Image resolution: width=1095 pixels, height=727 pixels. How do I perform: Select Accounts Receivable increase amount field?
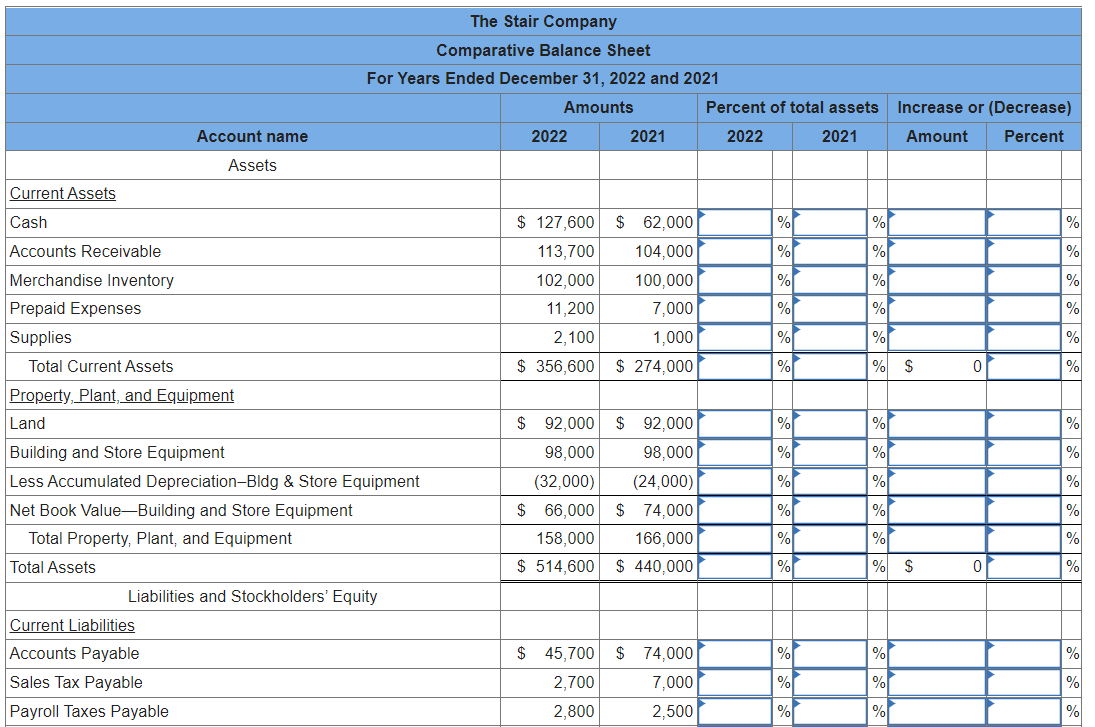point(937,251)
